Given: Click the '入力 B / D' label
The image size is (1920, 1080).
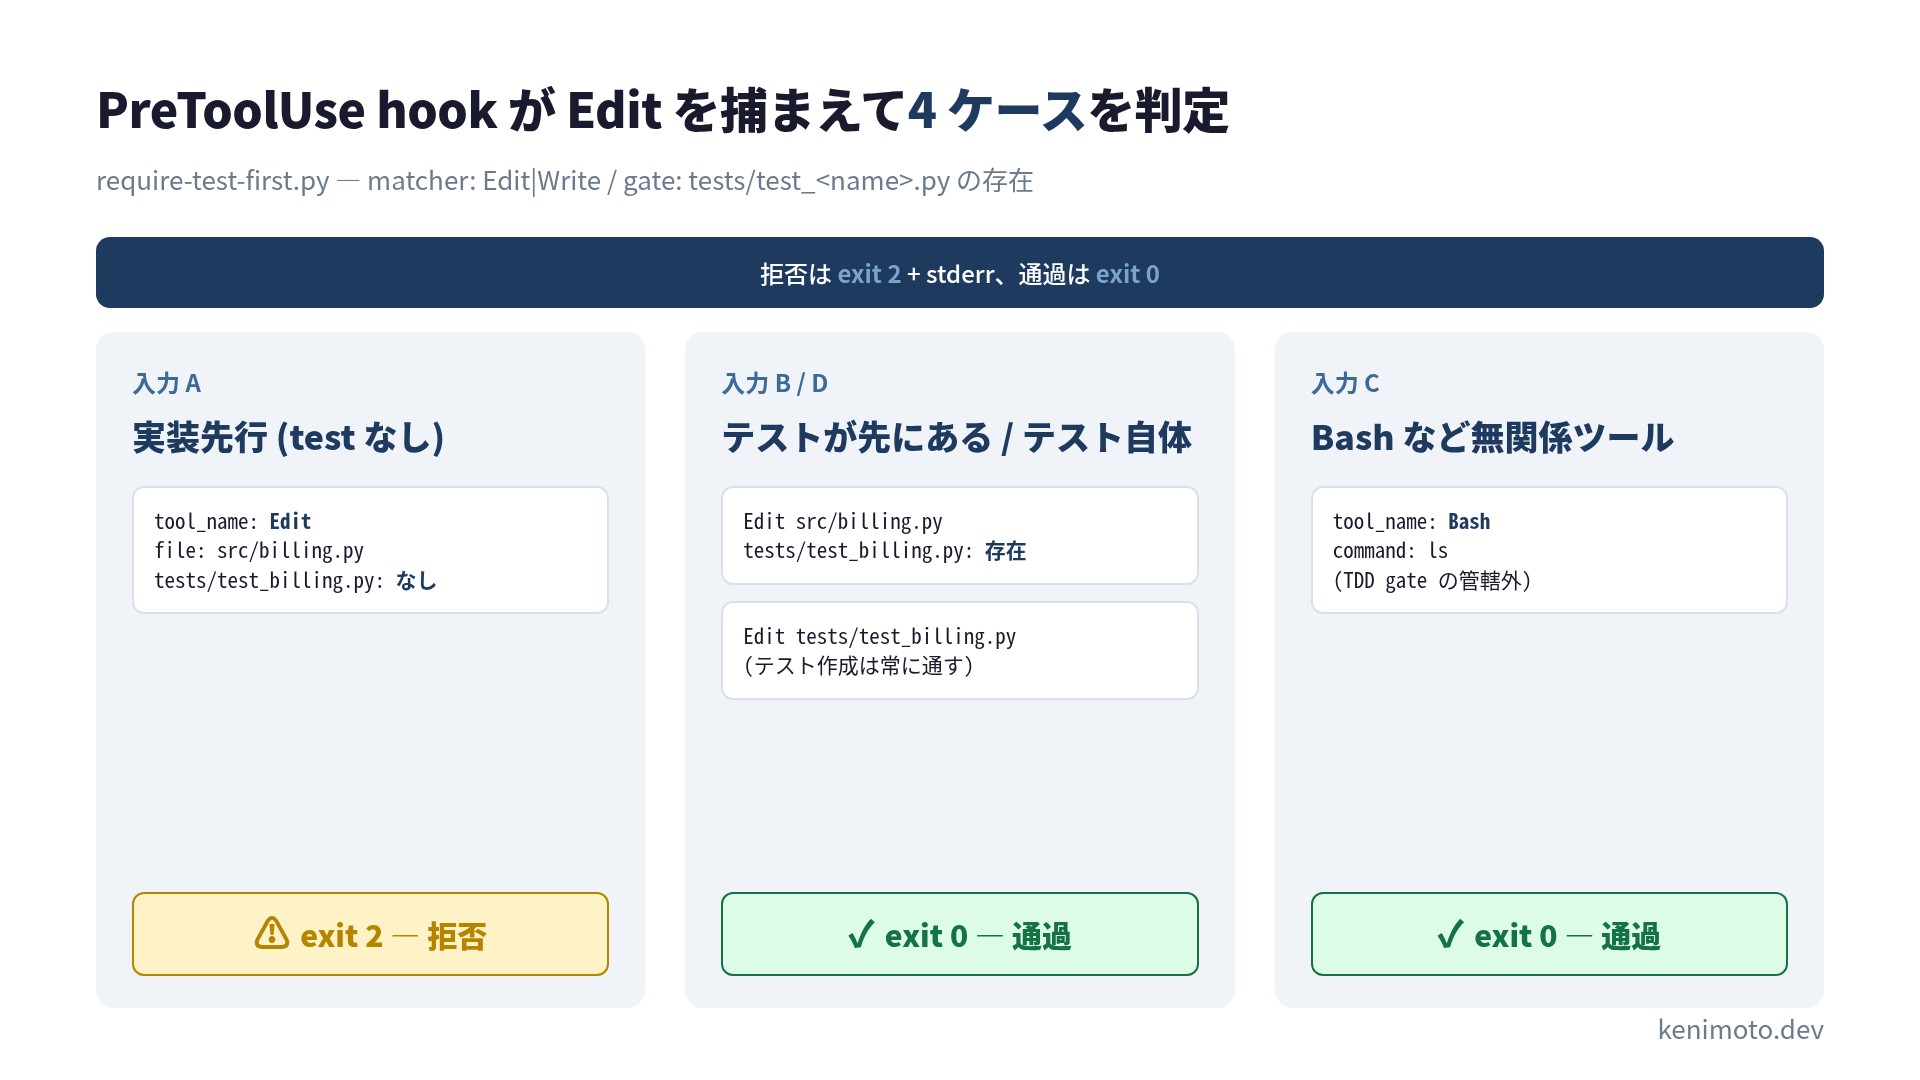Looking at the screenshot, I should click(775, 383).
